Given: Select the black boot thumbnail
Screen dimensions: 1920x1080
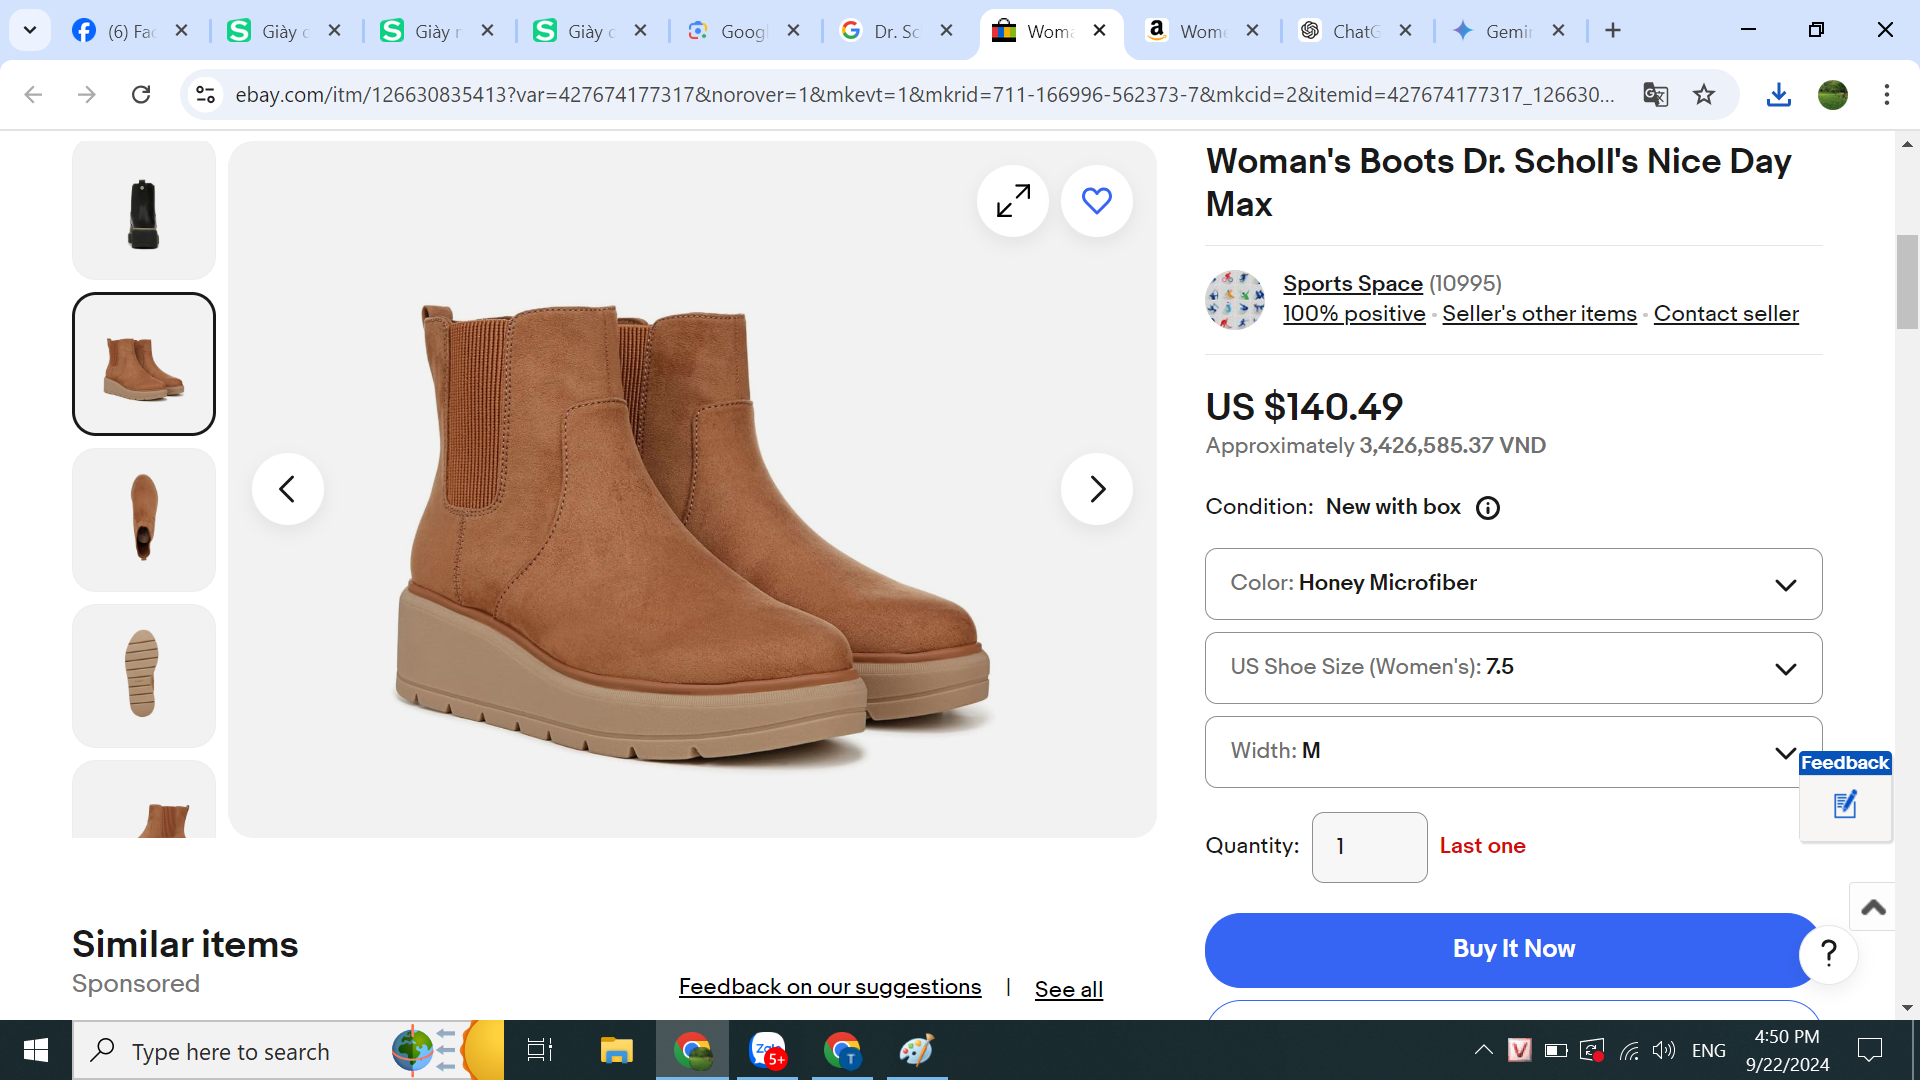Looking at the screenshot, I should pyautogui.click(x=144, y=212).
